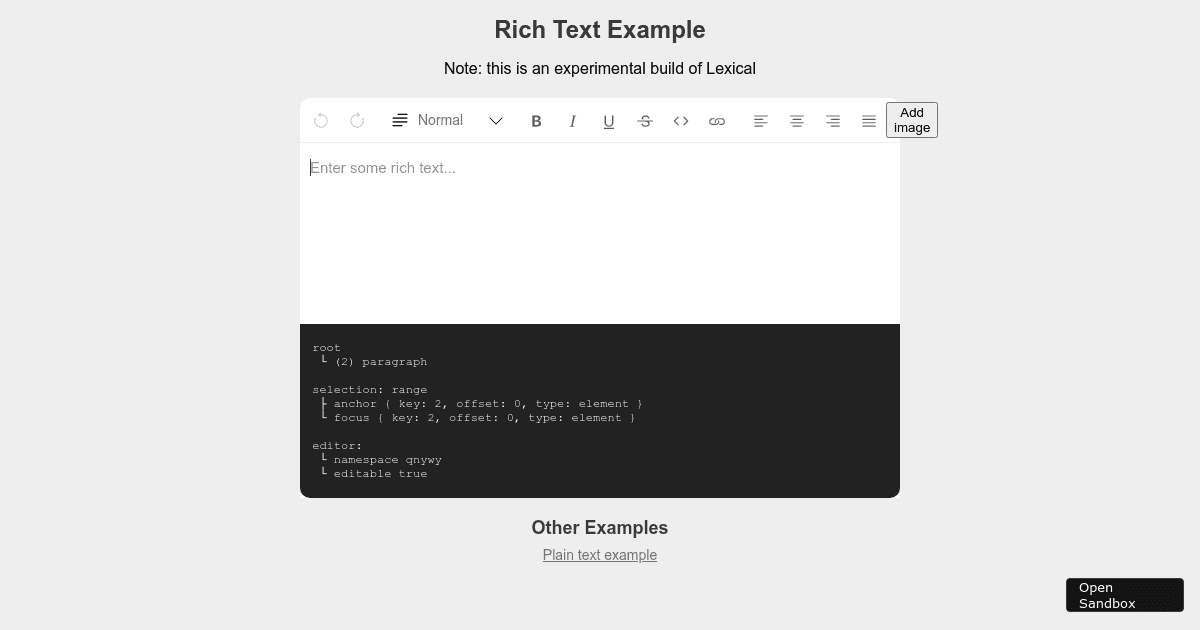The image size is (1200, 630).
Task: Open the block format chevron menu
Action: (x=496, y=120)
